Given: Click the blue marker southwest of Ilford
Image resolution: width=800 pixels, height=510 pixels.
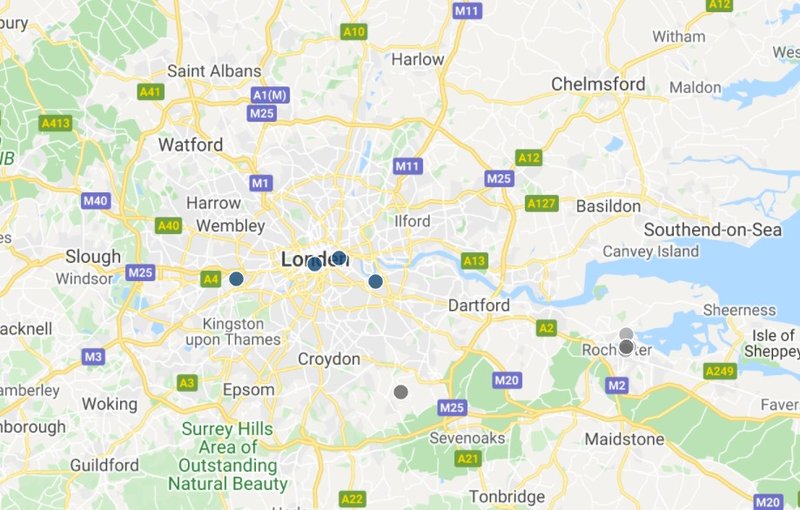Looking at the screenshot, I should tap(376, 281).
